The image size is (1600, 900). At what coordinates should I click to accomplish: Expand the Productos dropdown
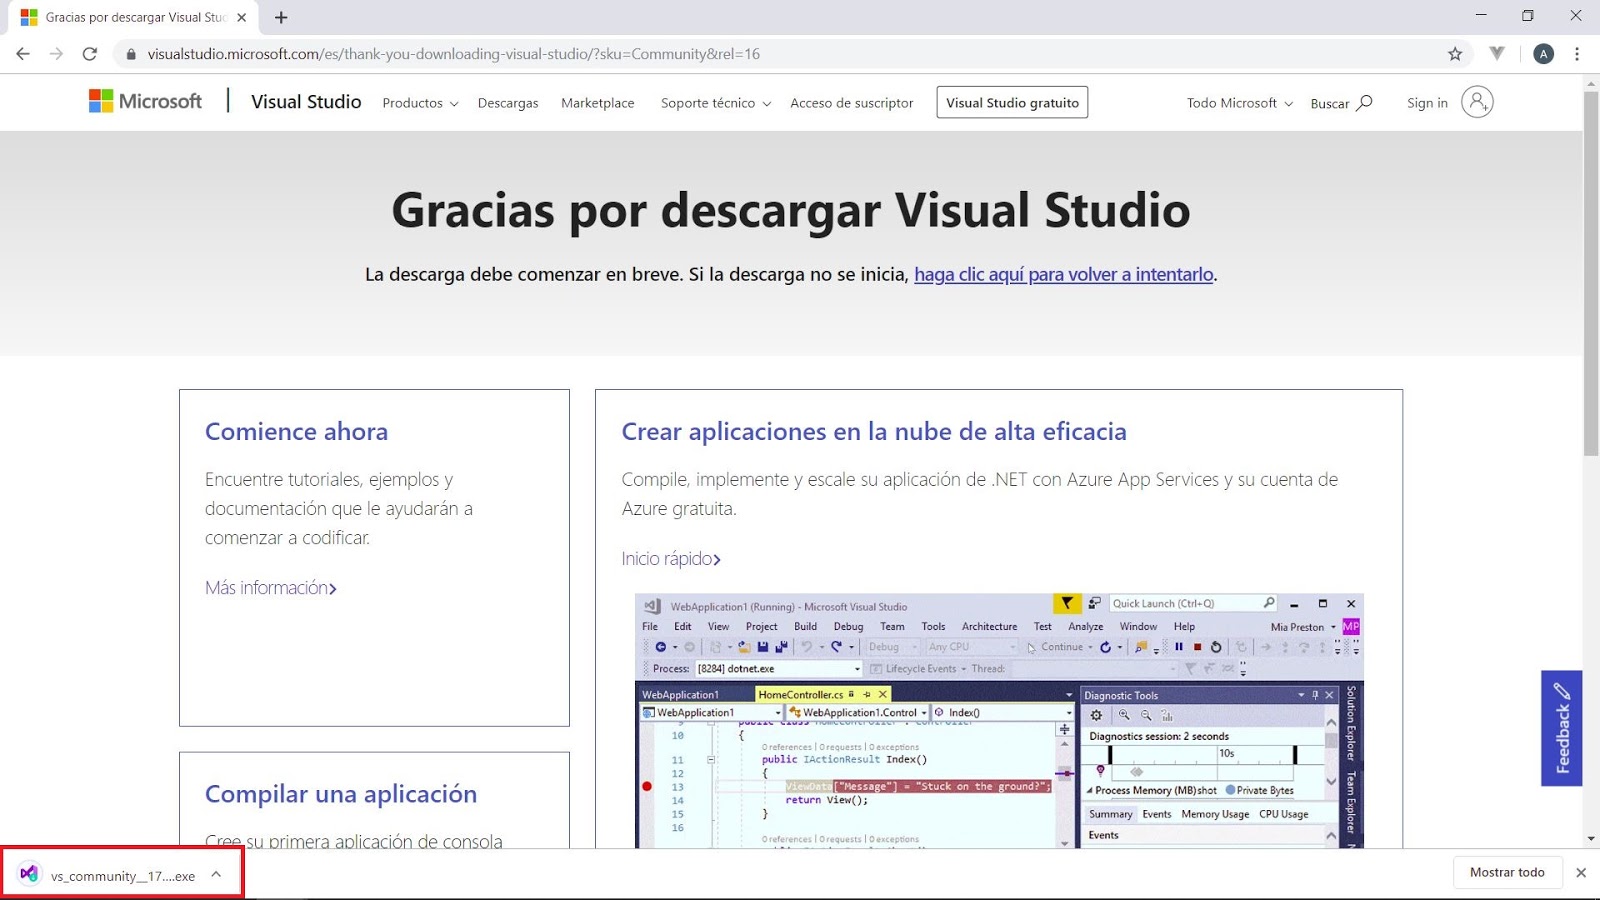tap(419, 102)
